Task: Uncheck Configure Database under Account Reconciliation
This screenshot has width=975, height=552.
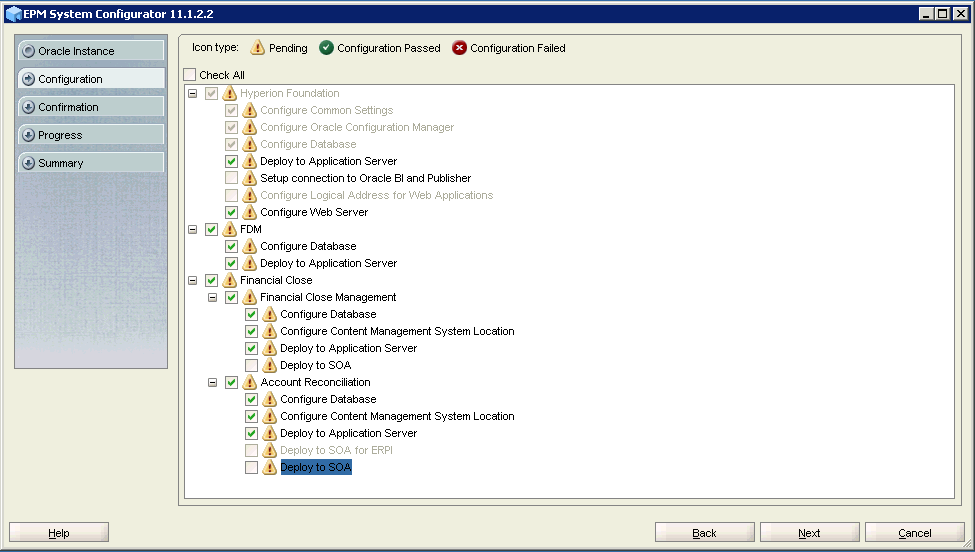Action: (x=251, y=399)
